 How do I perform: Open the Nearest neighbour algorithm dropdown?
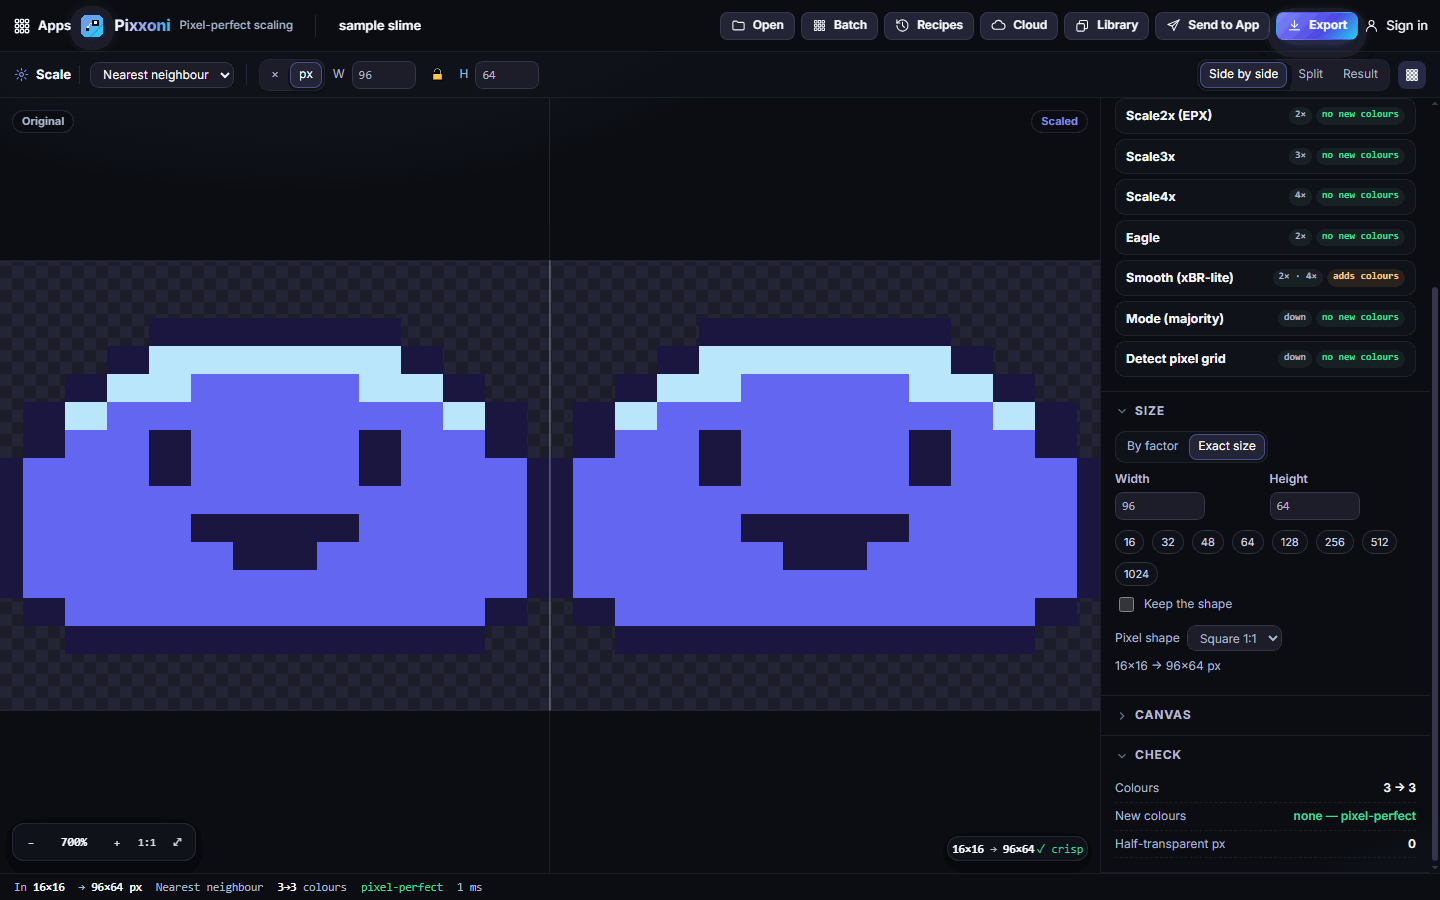(x=162, y=75)
